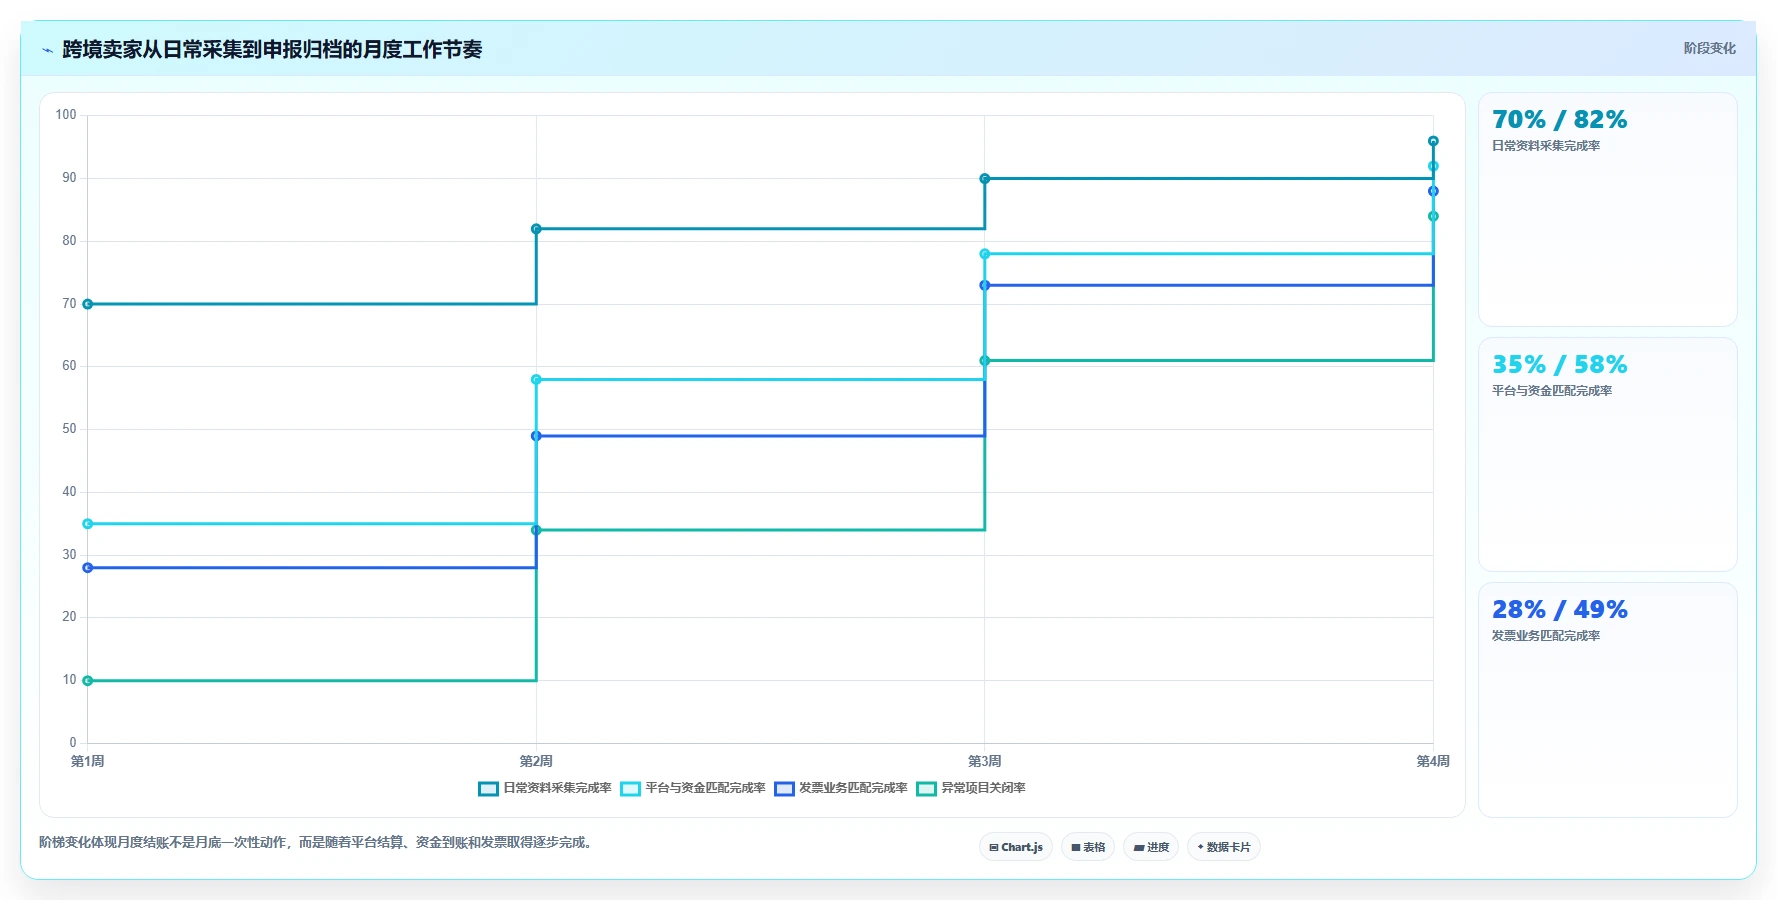Select the 第1周 point at 35 on 平台与资金匹配完成率

click(x=88, y=524)
